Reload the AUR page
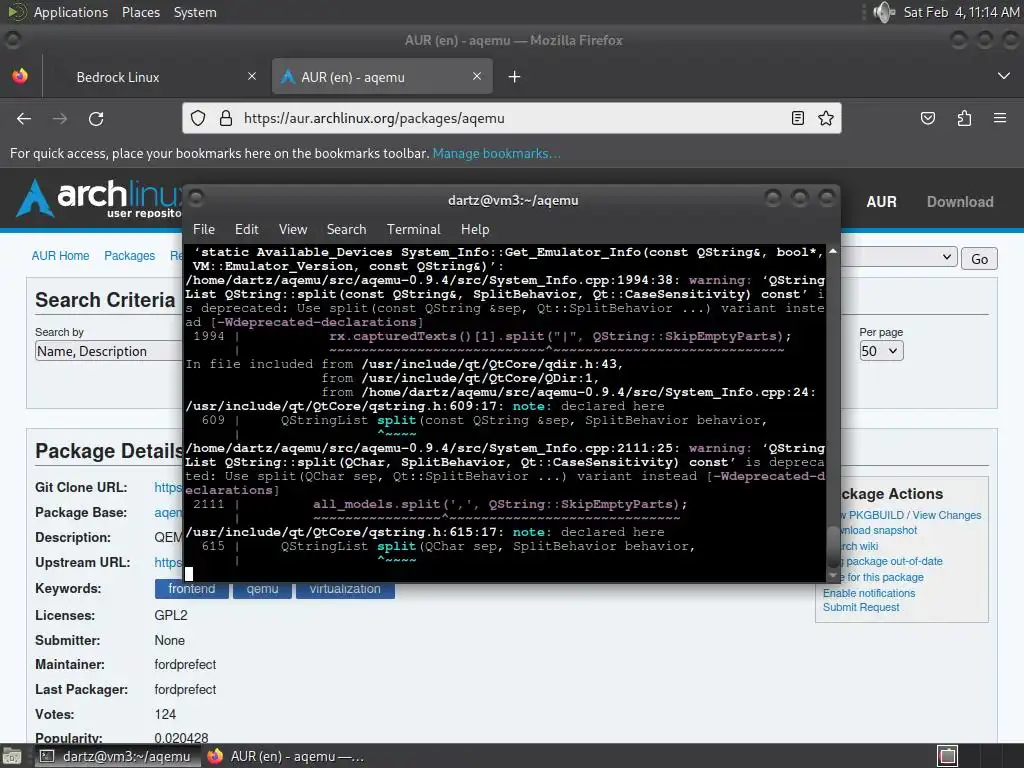This screenshot has height=768, width=1024. click(96, 119)
